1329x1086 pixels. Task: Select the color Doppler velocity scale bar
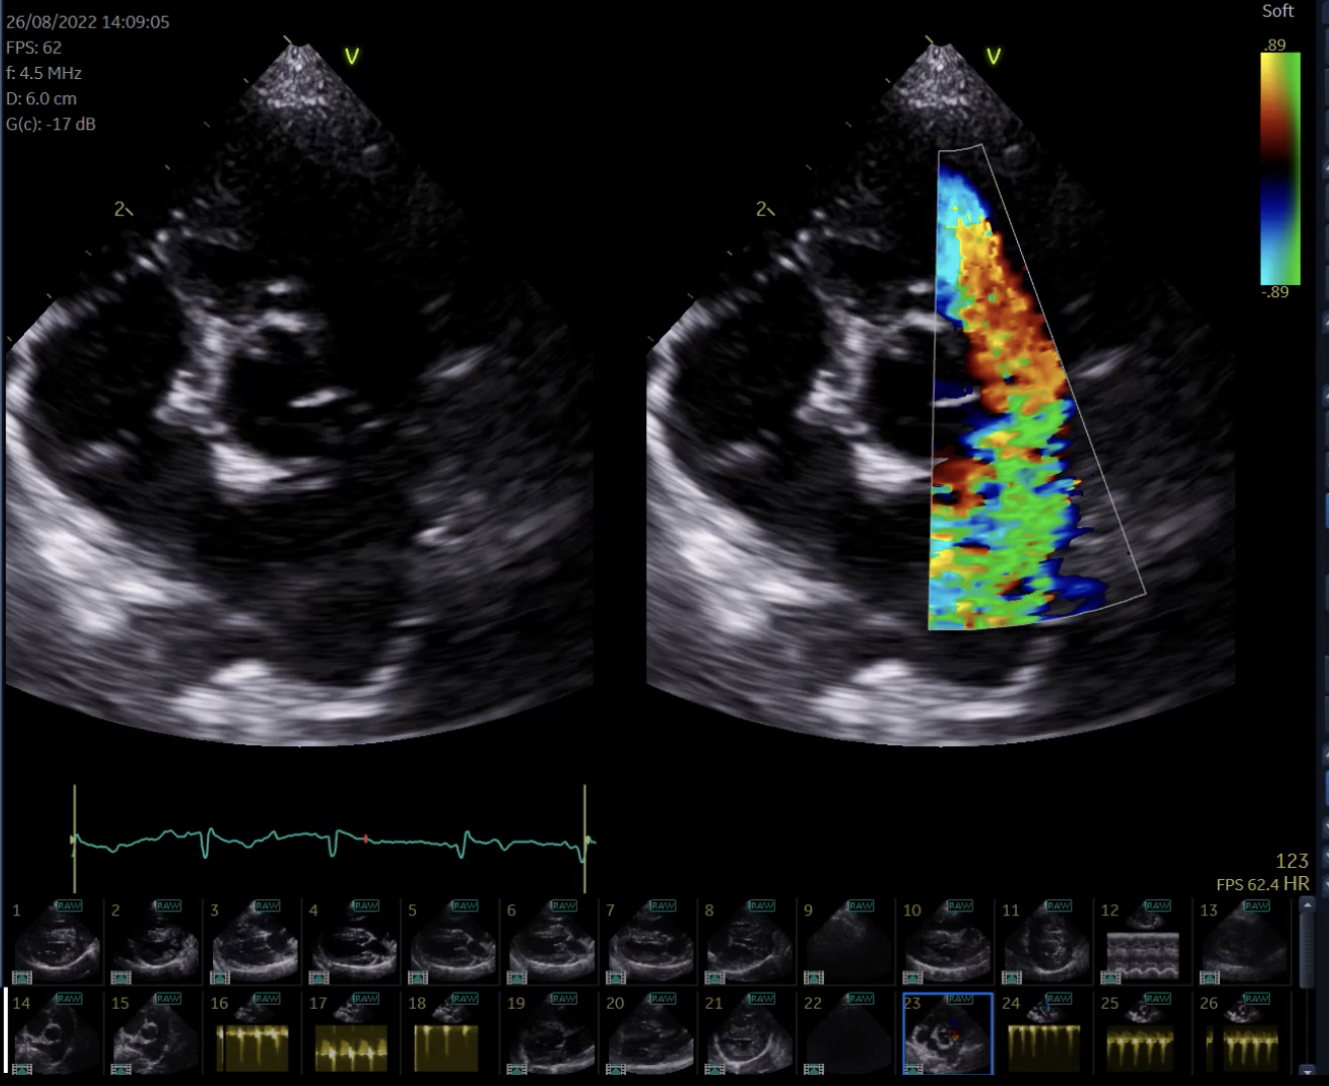(1280, 168)
